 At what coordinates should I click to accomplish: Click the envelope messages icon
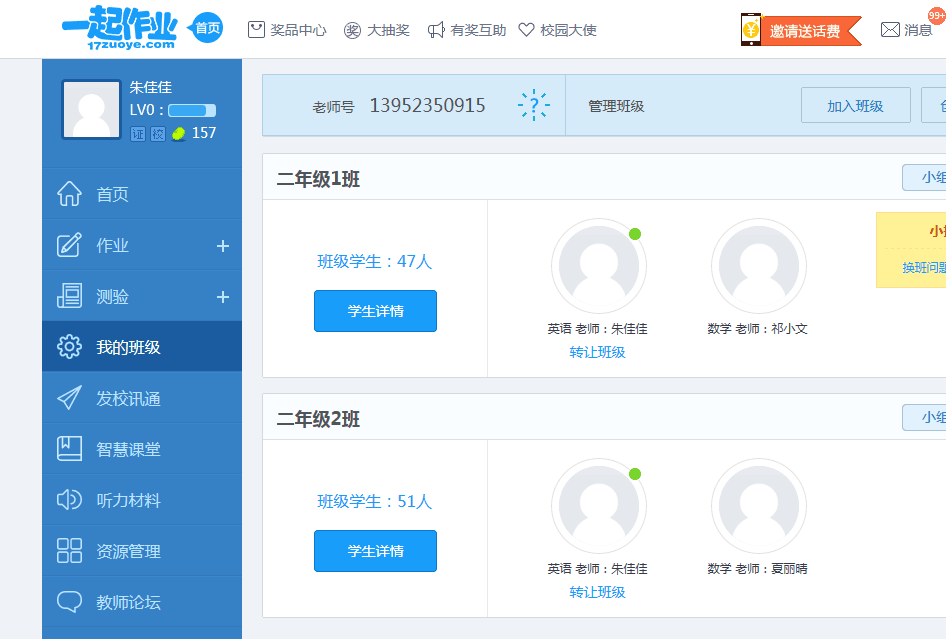890,30
